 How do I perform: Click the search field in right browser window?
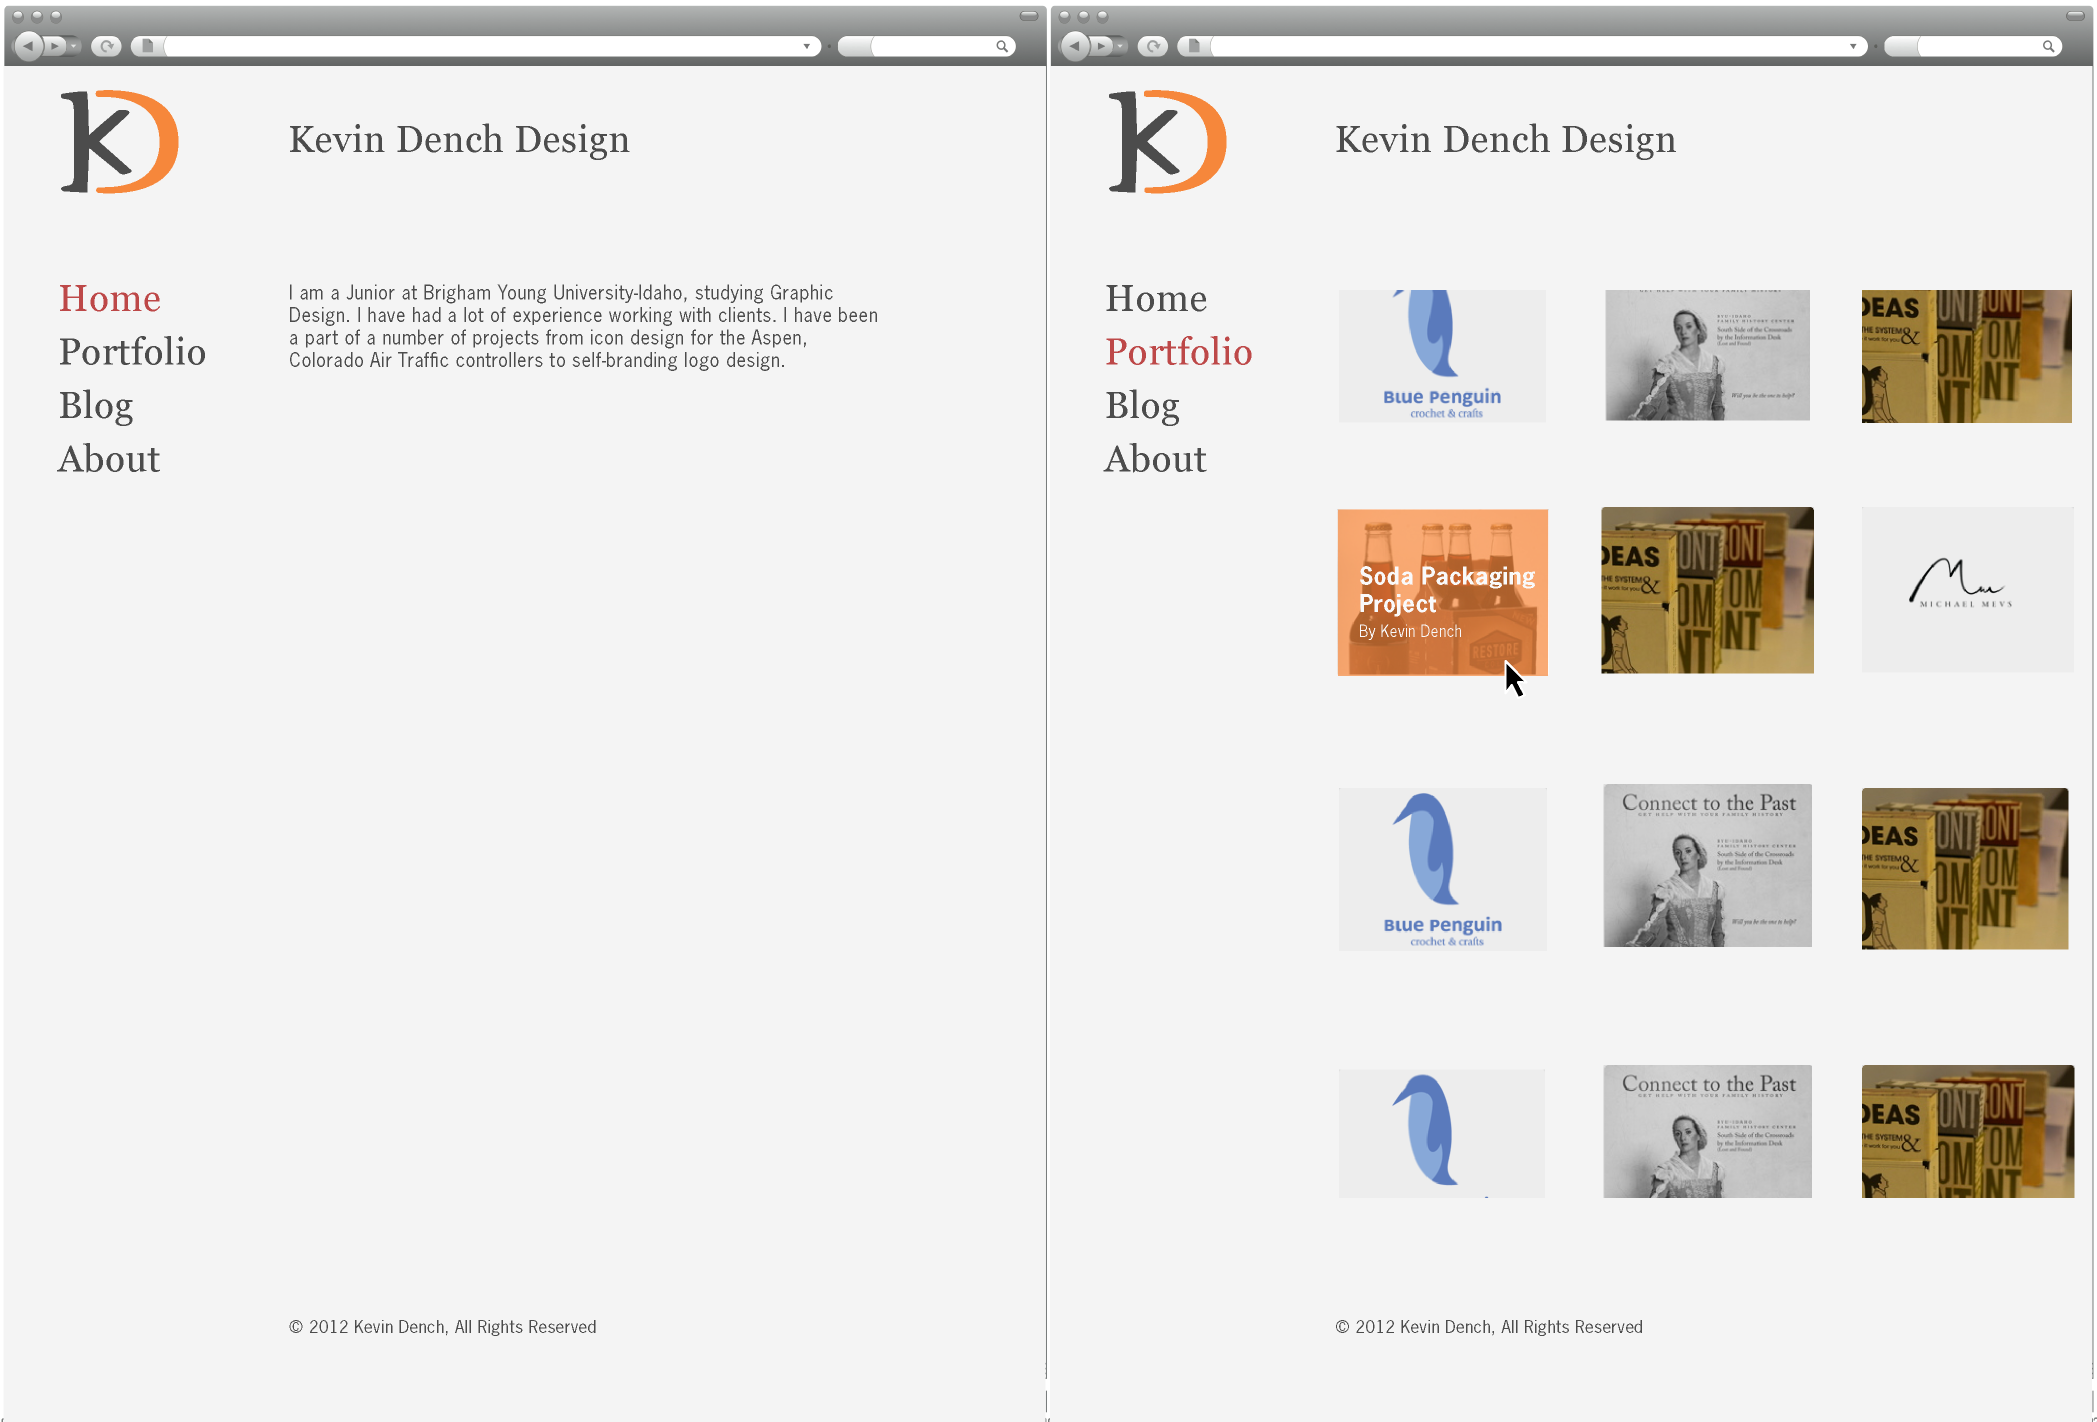point(1973,46)
